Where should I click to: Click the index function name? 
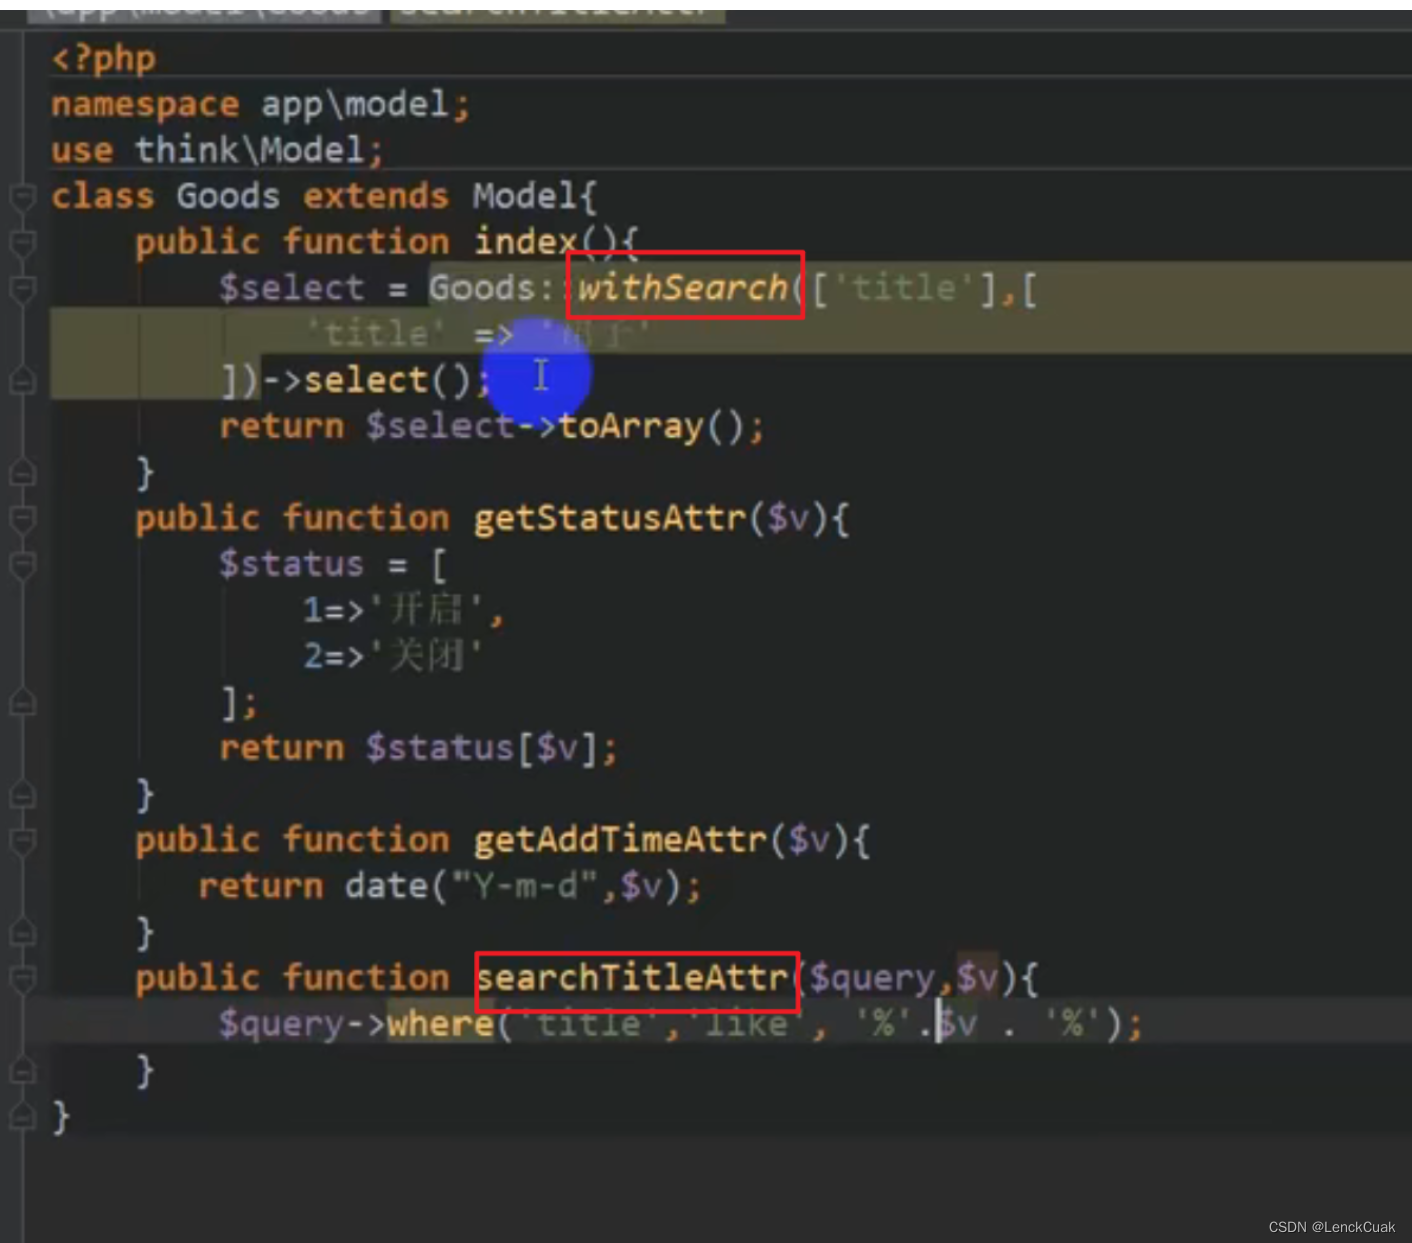coord(525,242)
